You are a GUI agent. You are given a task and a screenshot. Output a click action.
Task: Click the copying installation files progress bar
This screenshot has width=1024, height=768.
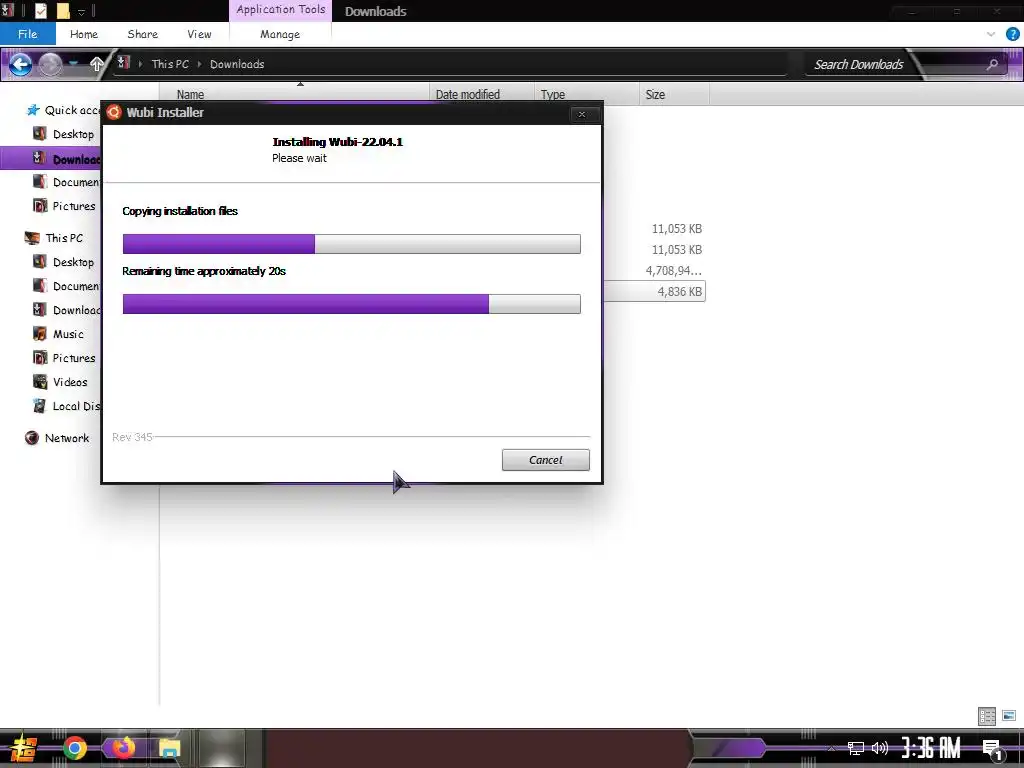351,244
